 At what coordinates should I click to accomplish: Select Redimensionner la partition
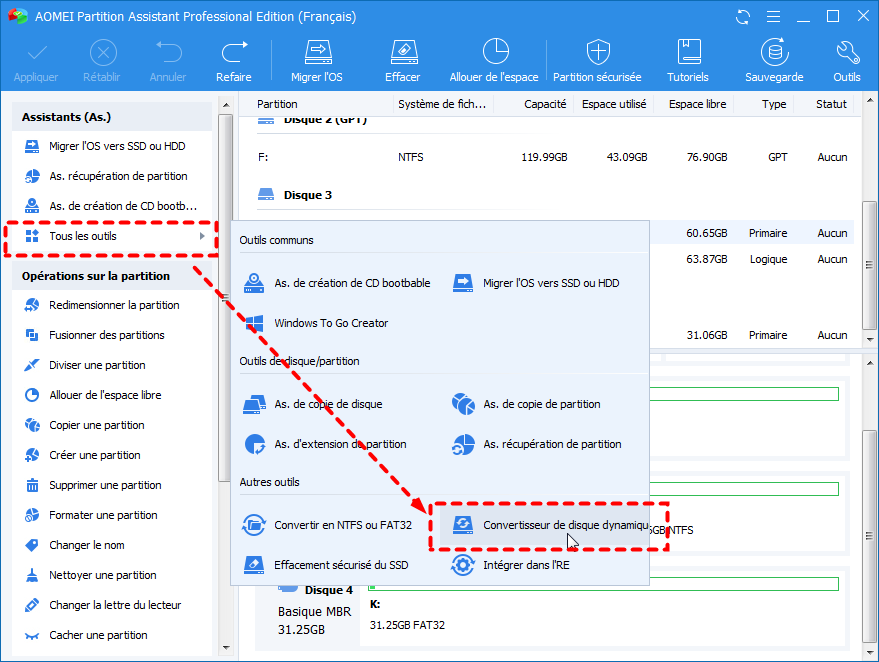[112, 305]
